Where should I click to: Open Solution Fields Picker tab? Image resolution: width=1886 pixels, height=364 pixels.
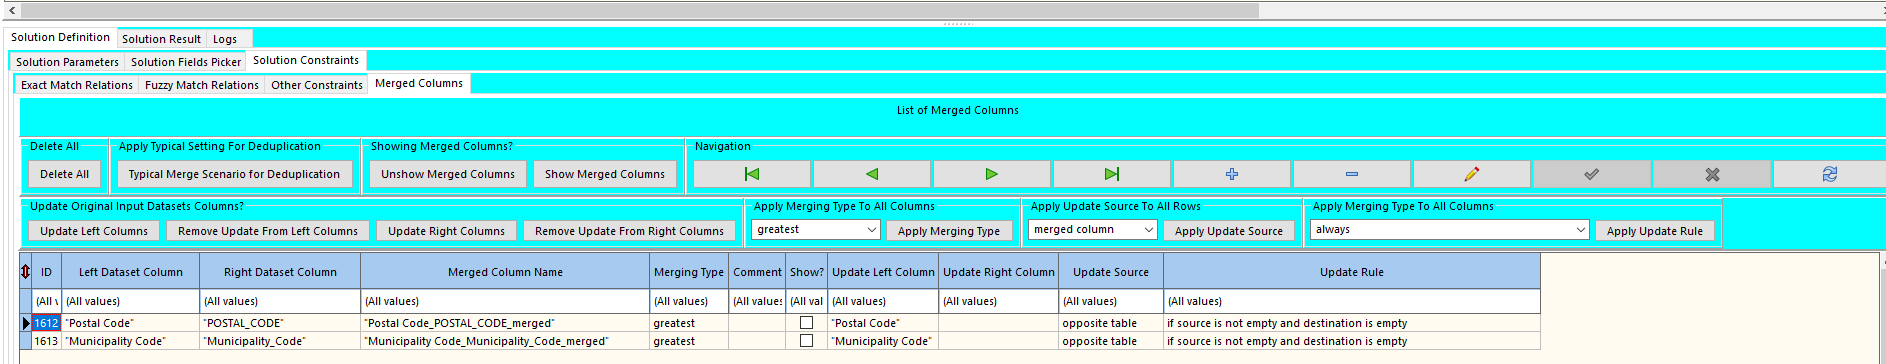coord(186,62)
